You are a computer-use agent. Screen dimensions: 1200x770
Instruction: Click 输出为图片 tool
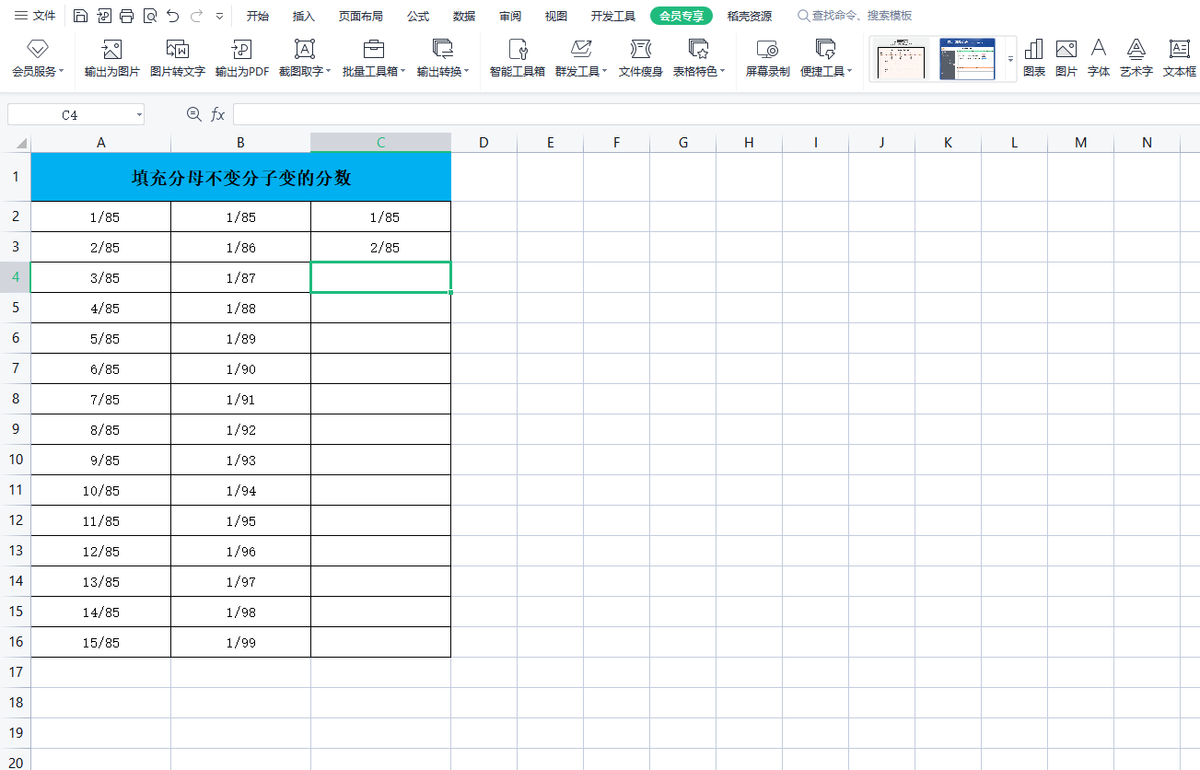click(112, 58)
